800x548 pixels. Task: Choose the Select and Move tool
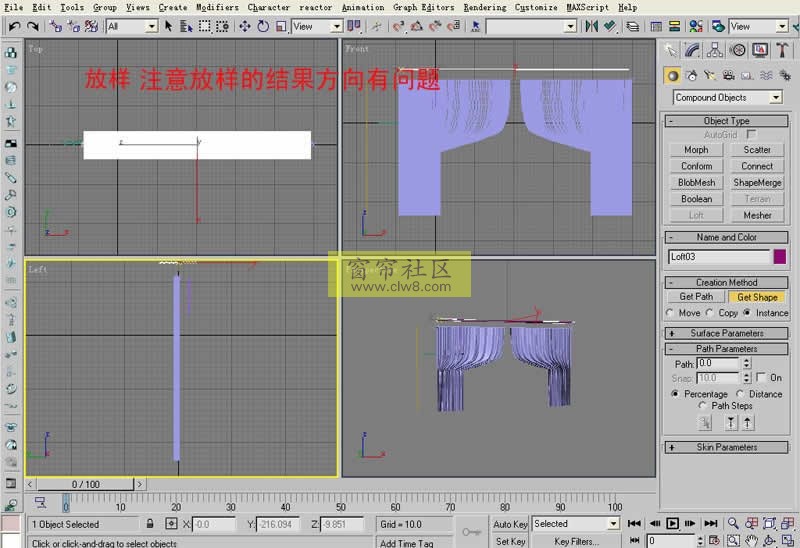(245, 26)
